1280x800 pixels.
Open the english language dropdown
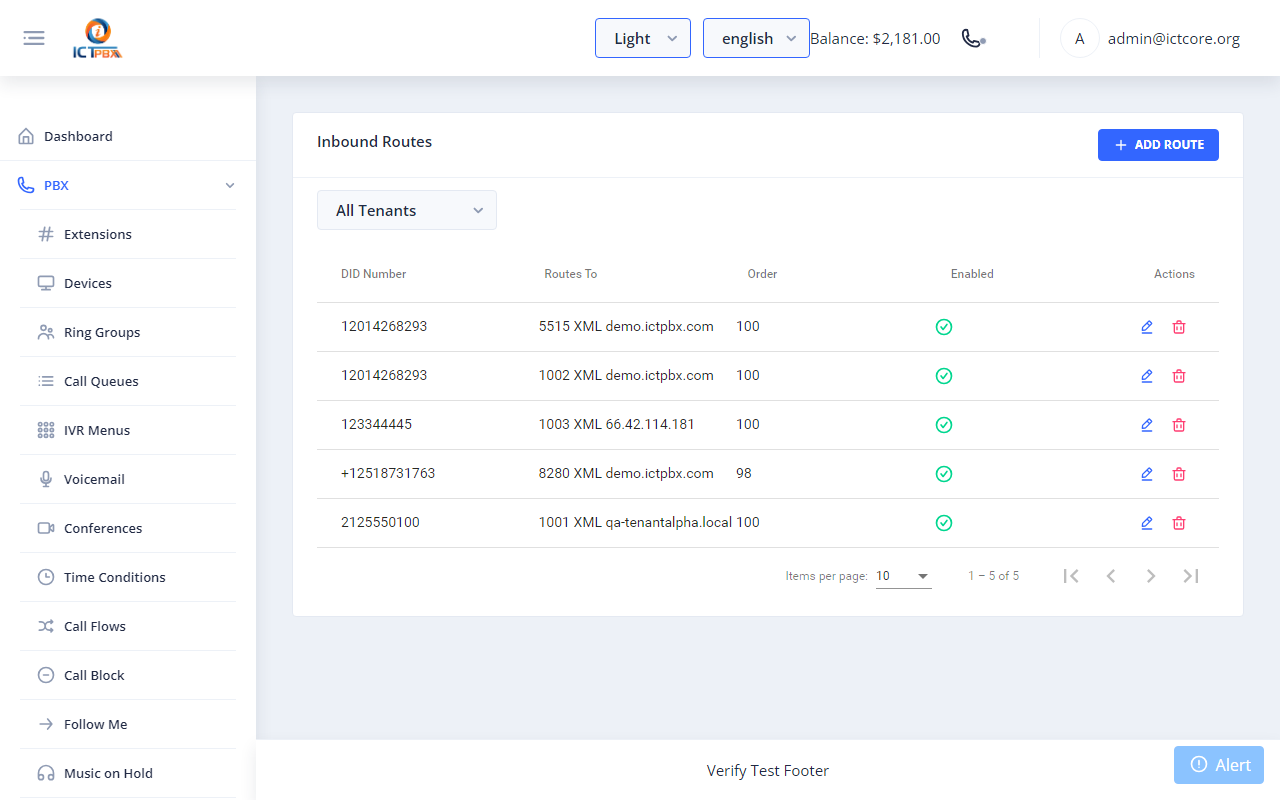pos(756,38)
